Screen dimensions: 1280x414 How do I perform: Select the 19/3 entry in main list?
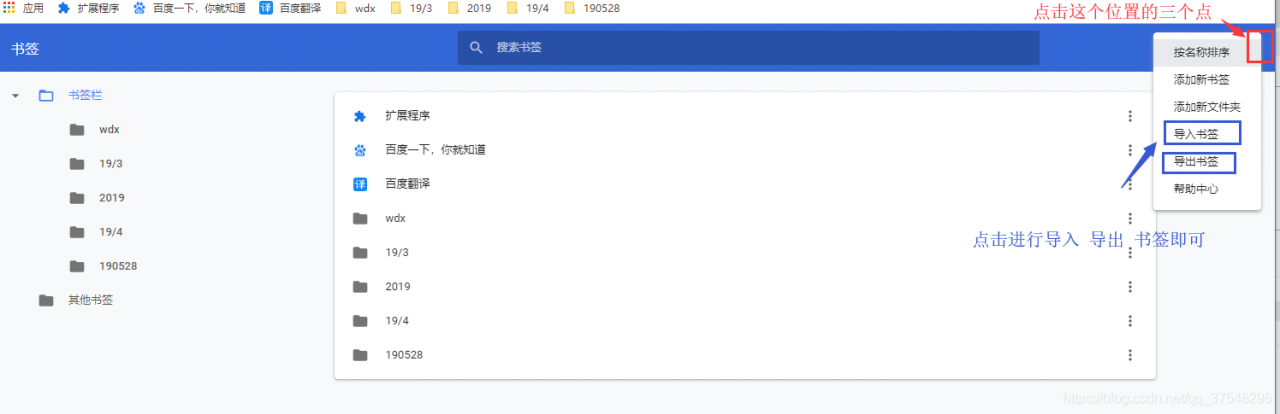tap(397, 252)
